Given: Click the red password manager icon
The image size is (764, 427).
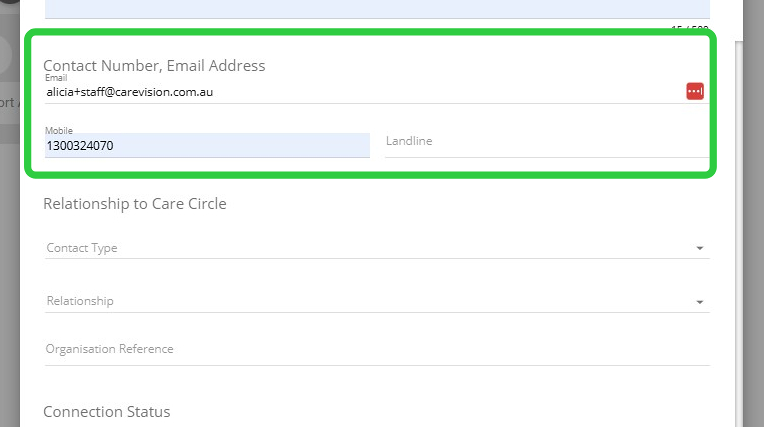Looking at the screenshot, I should (695, 91).
